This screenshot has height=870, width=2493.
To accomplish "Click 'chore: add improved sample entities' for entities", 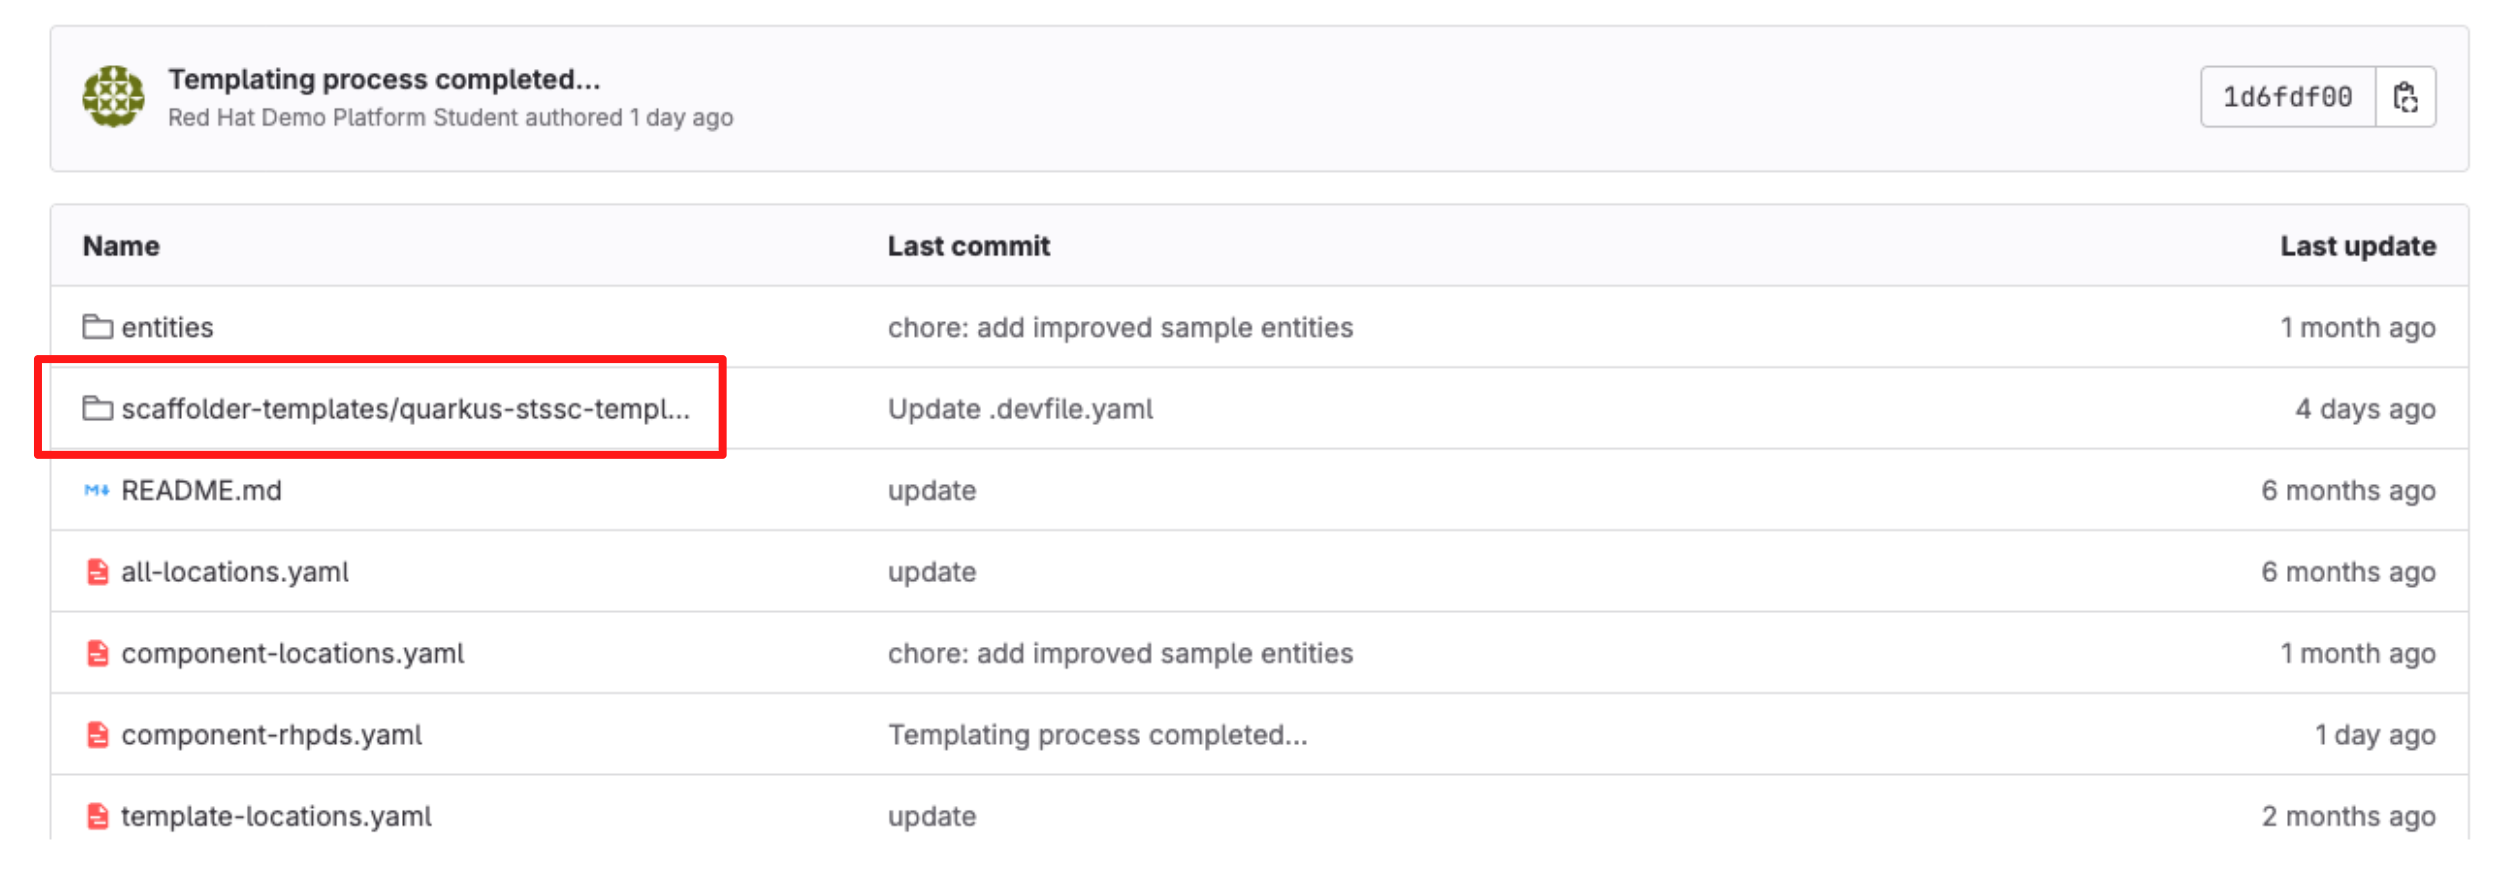I will click(x=1120, y=327).
